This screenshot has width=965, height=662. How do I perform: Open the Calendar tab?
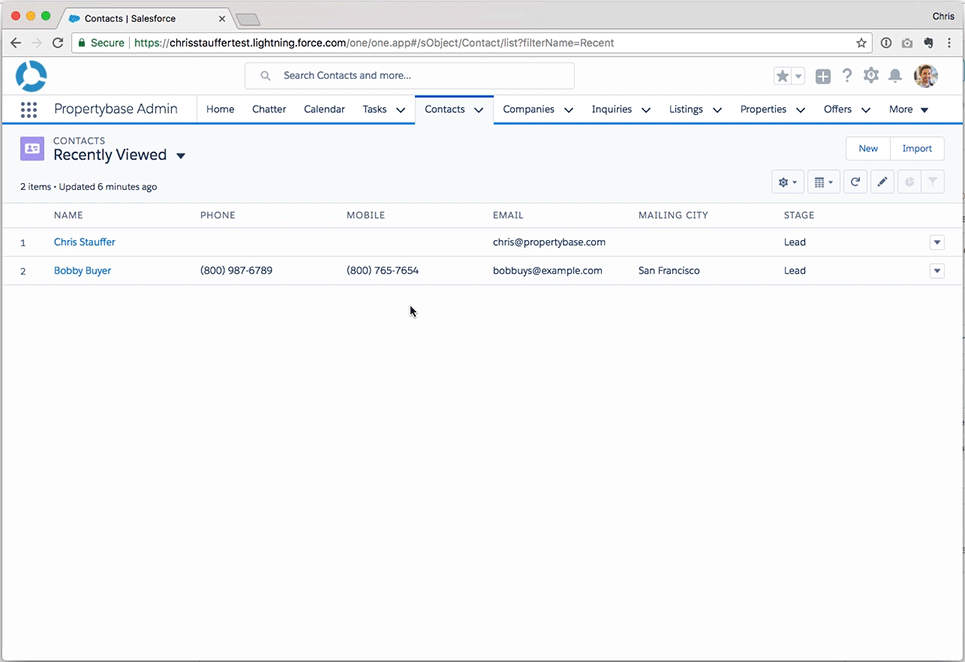324,110
